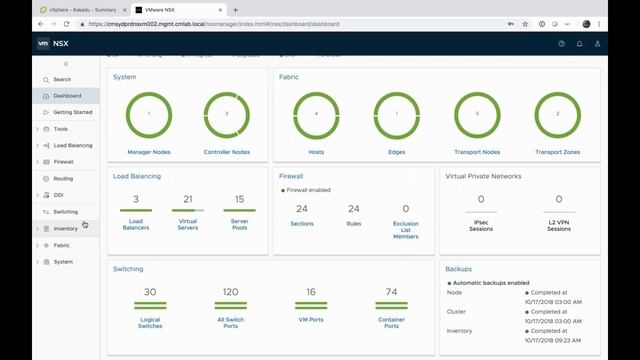Select Switching in the sidebar

(66, 212)
